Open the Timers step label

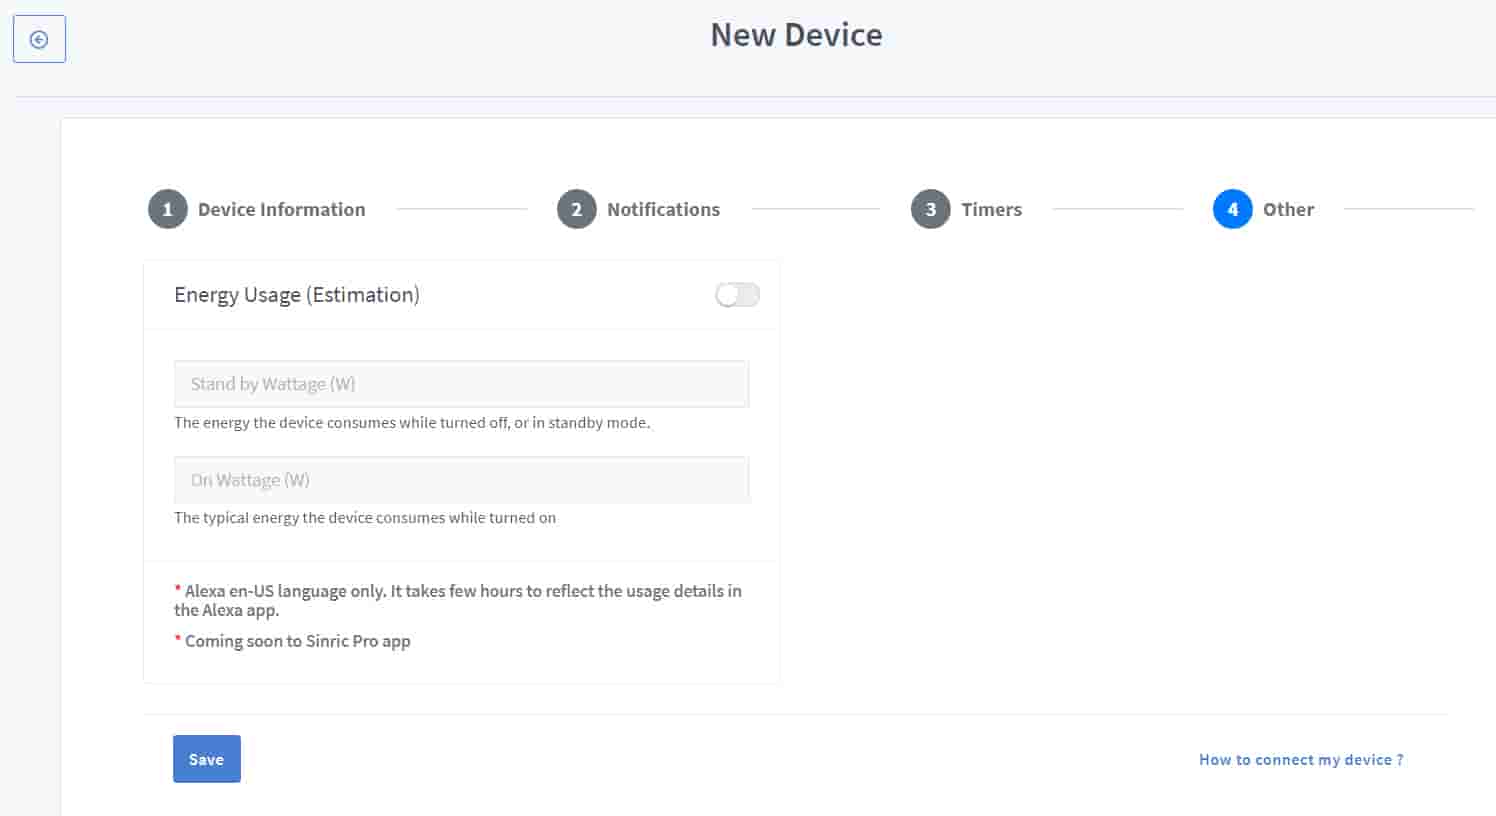(x=991, y=209)
